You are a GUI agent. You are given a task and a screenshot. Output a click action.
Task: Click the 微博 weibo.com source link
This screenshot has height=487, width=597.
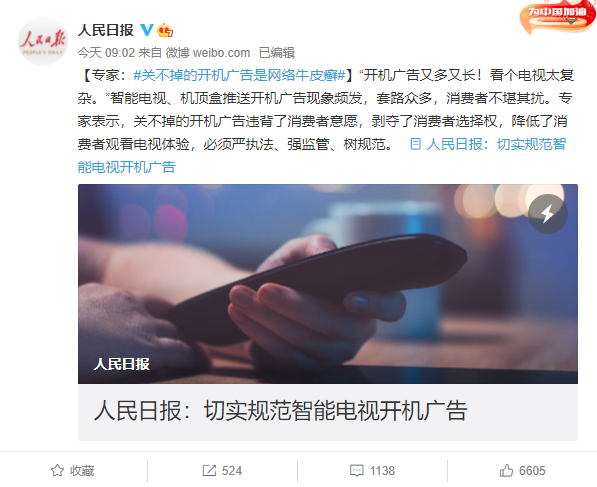(208, 53)
